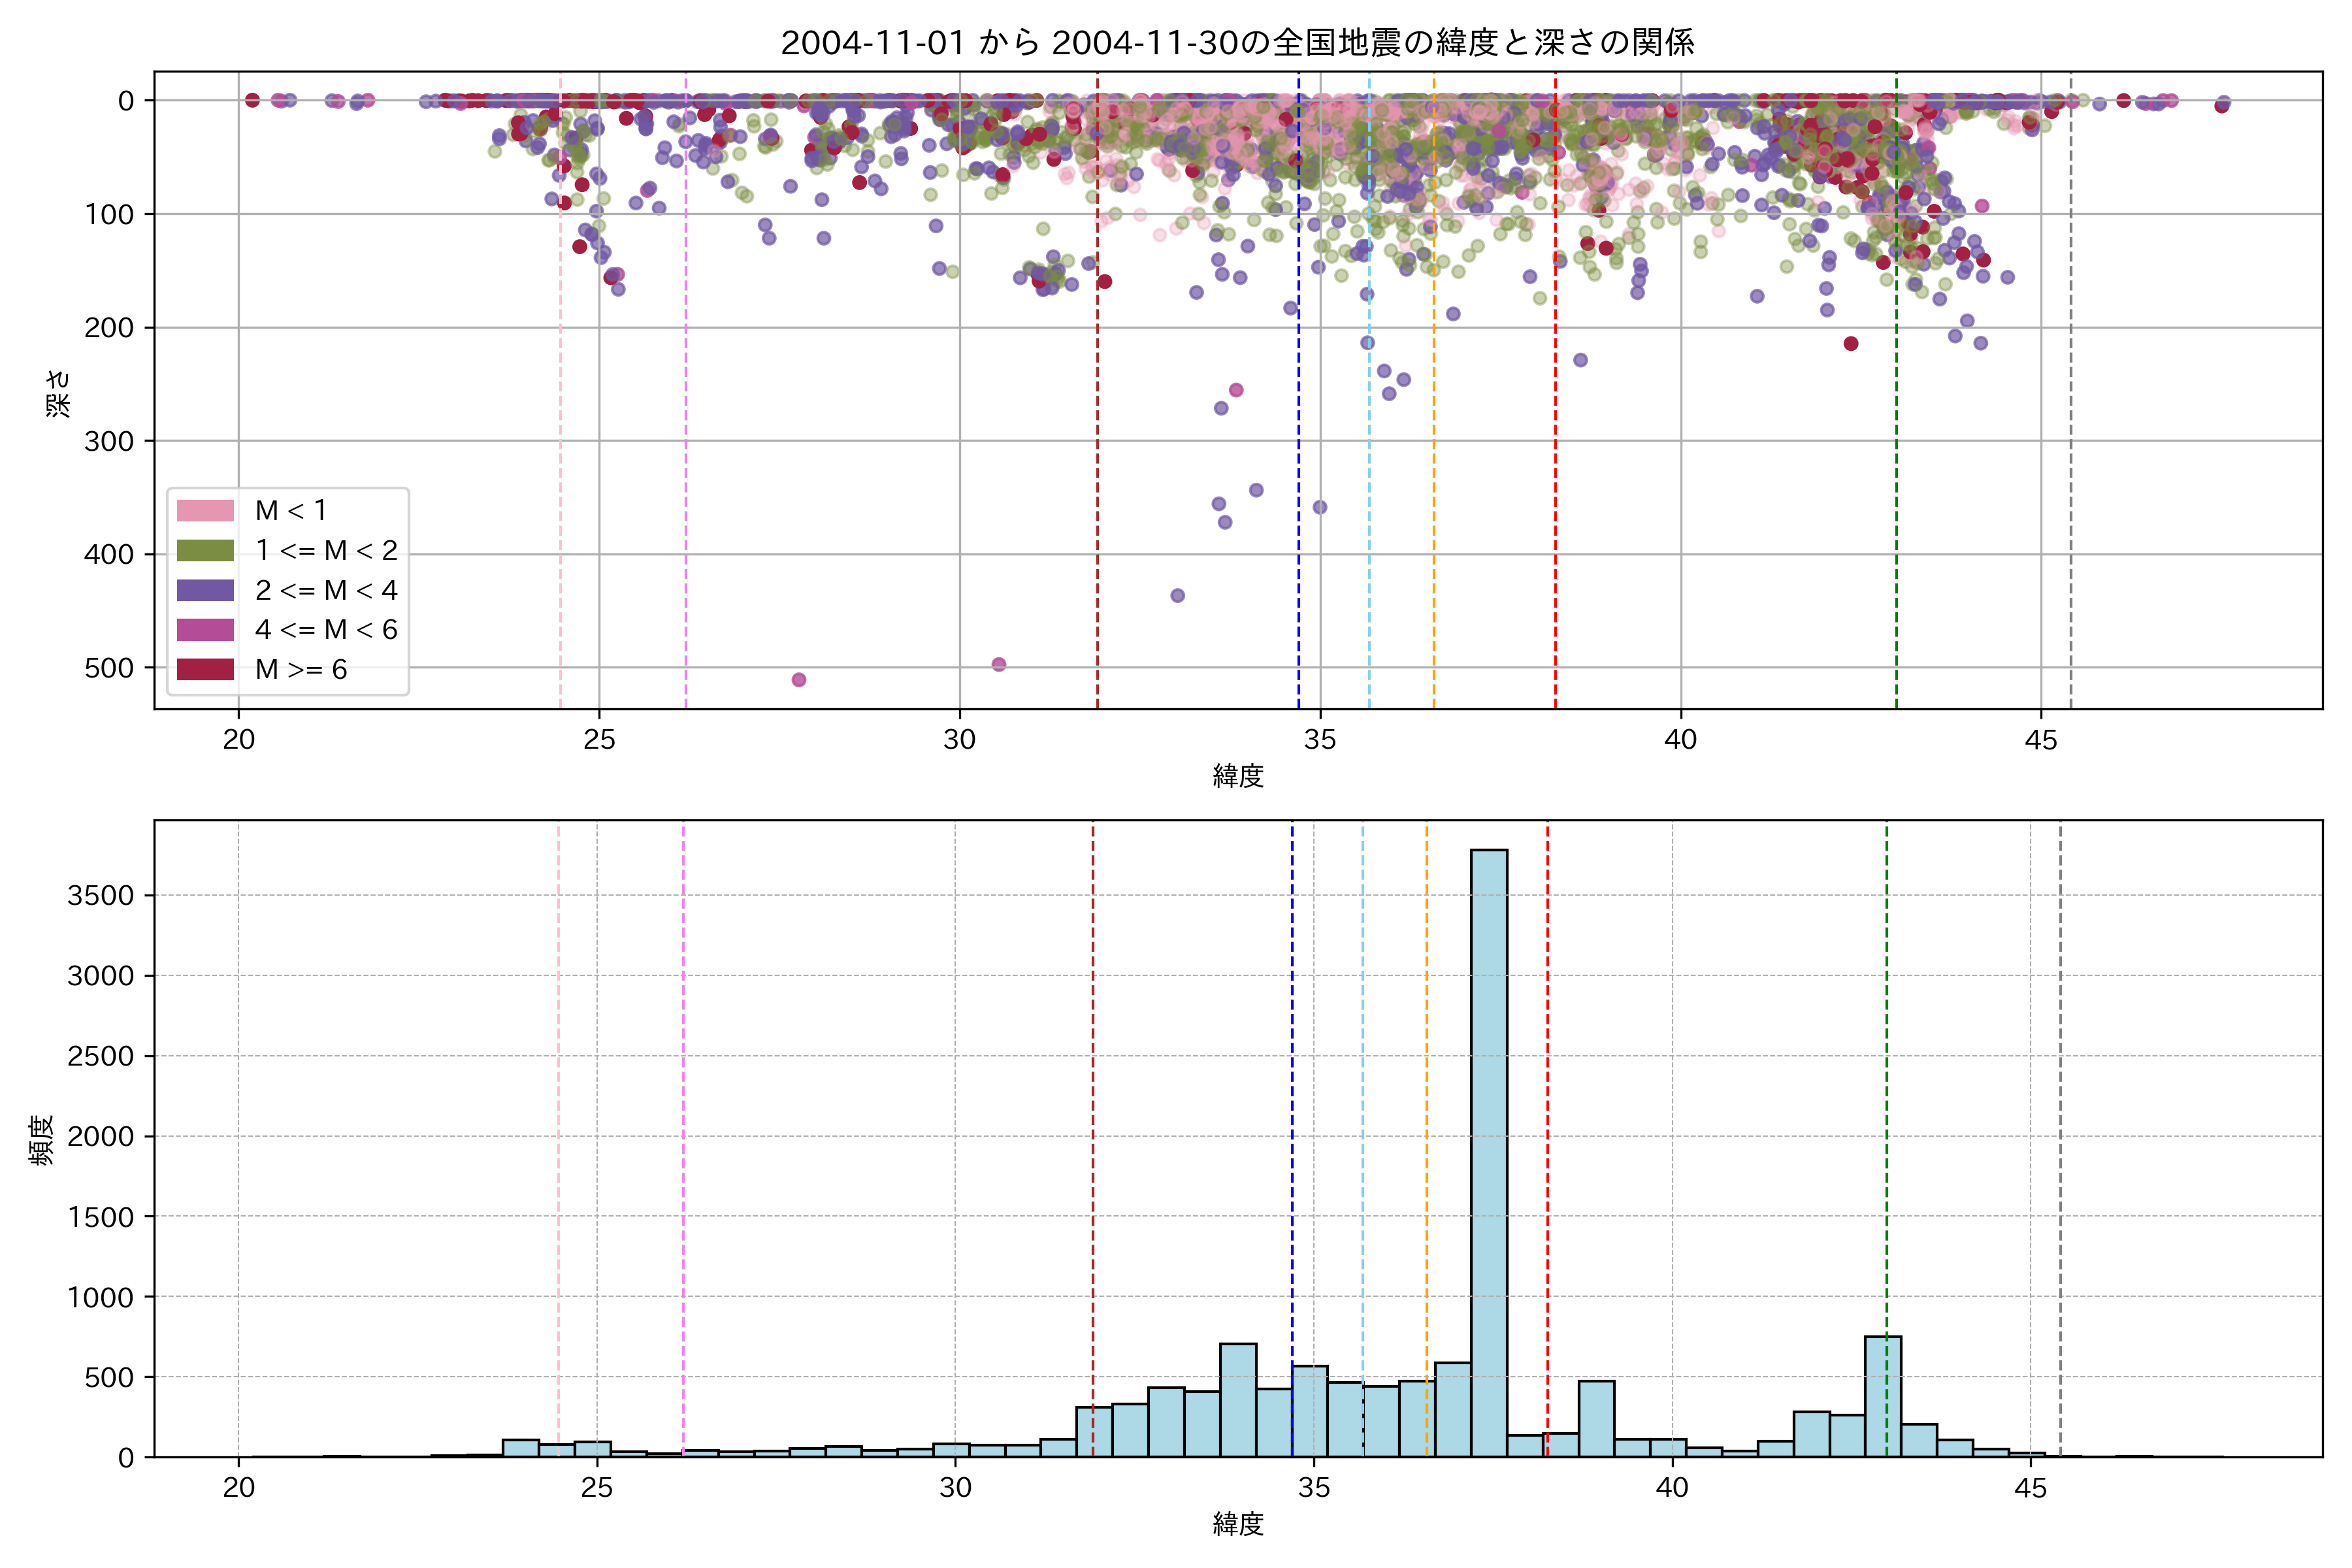2352x1568 pixels.
Task: Click the deepest magenta point below 500 depth
Action: point(799,680)
